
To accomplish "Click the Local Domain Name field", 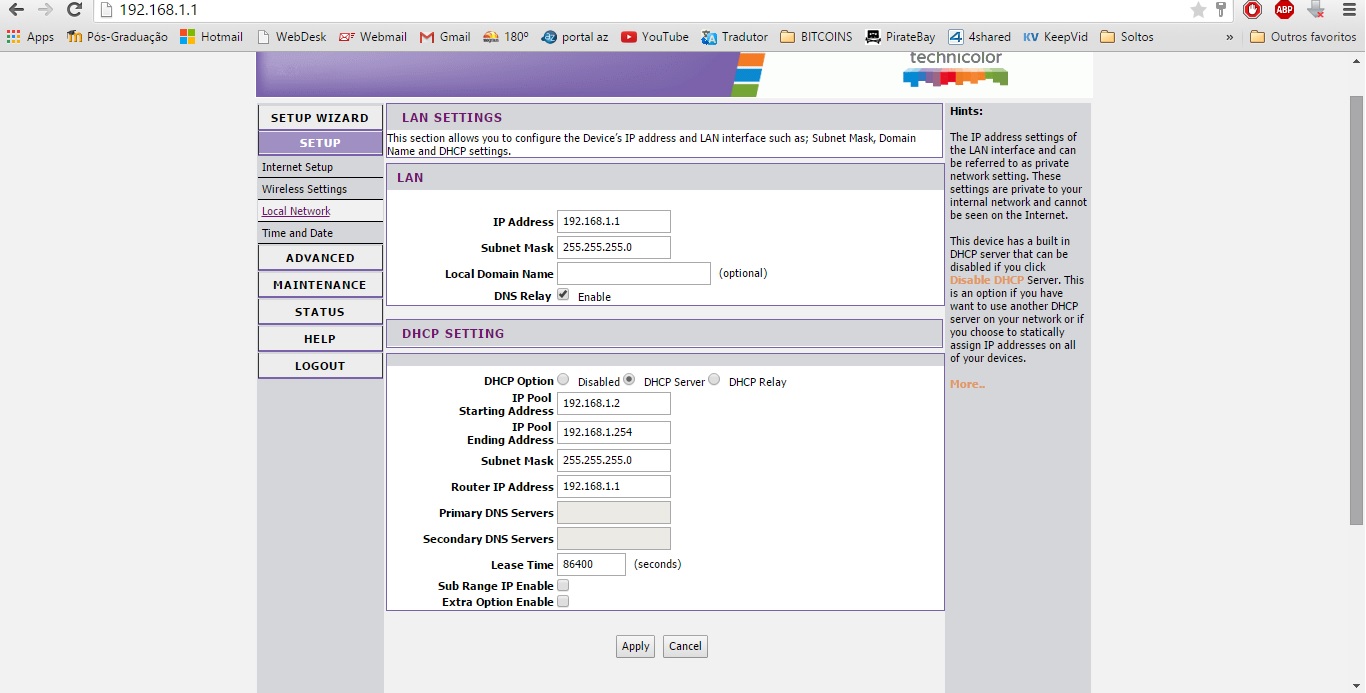I will [x=634, y=273].
